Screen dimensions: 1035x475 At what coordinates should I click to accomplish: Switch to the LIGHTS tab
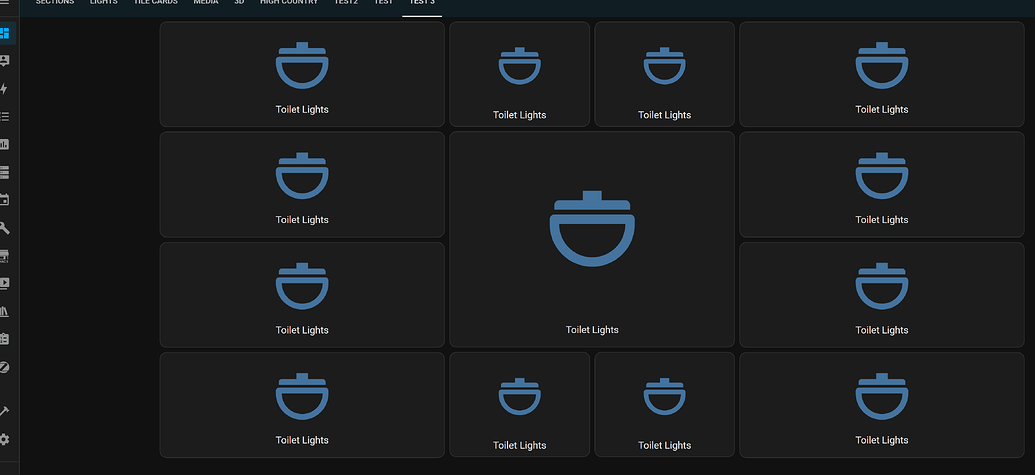coord(104,3)
